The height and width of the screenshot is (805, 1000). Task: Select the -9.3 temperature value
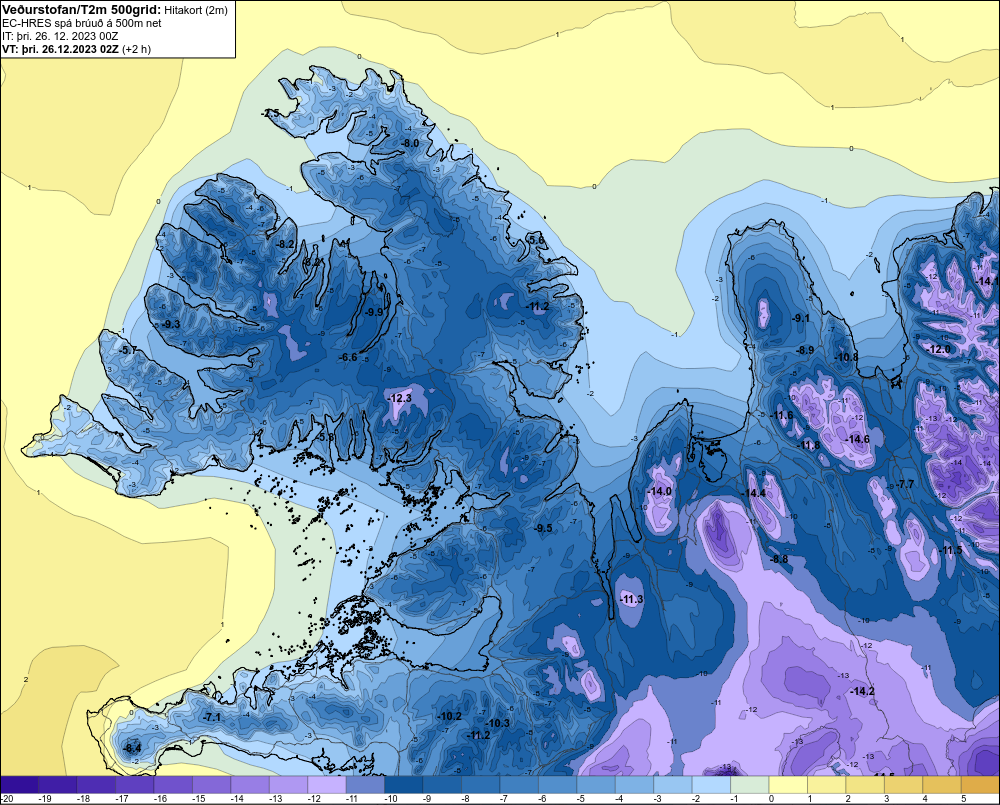(x=171, y=324)
